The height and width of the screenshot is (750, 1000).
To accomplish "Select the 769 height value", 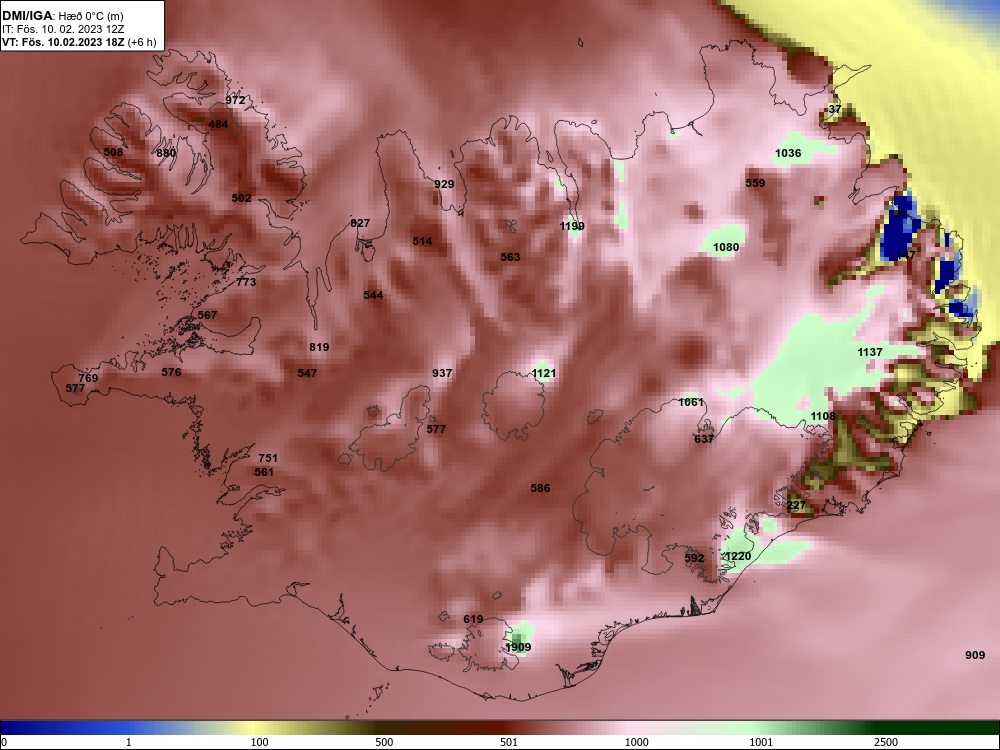I will tap(88, 378).
